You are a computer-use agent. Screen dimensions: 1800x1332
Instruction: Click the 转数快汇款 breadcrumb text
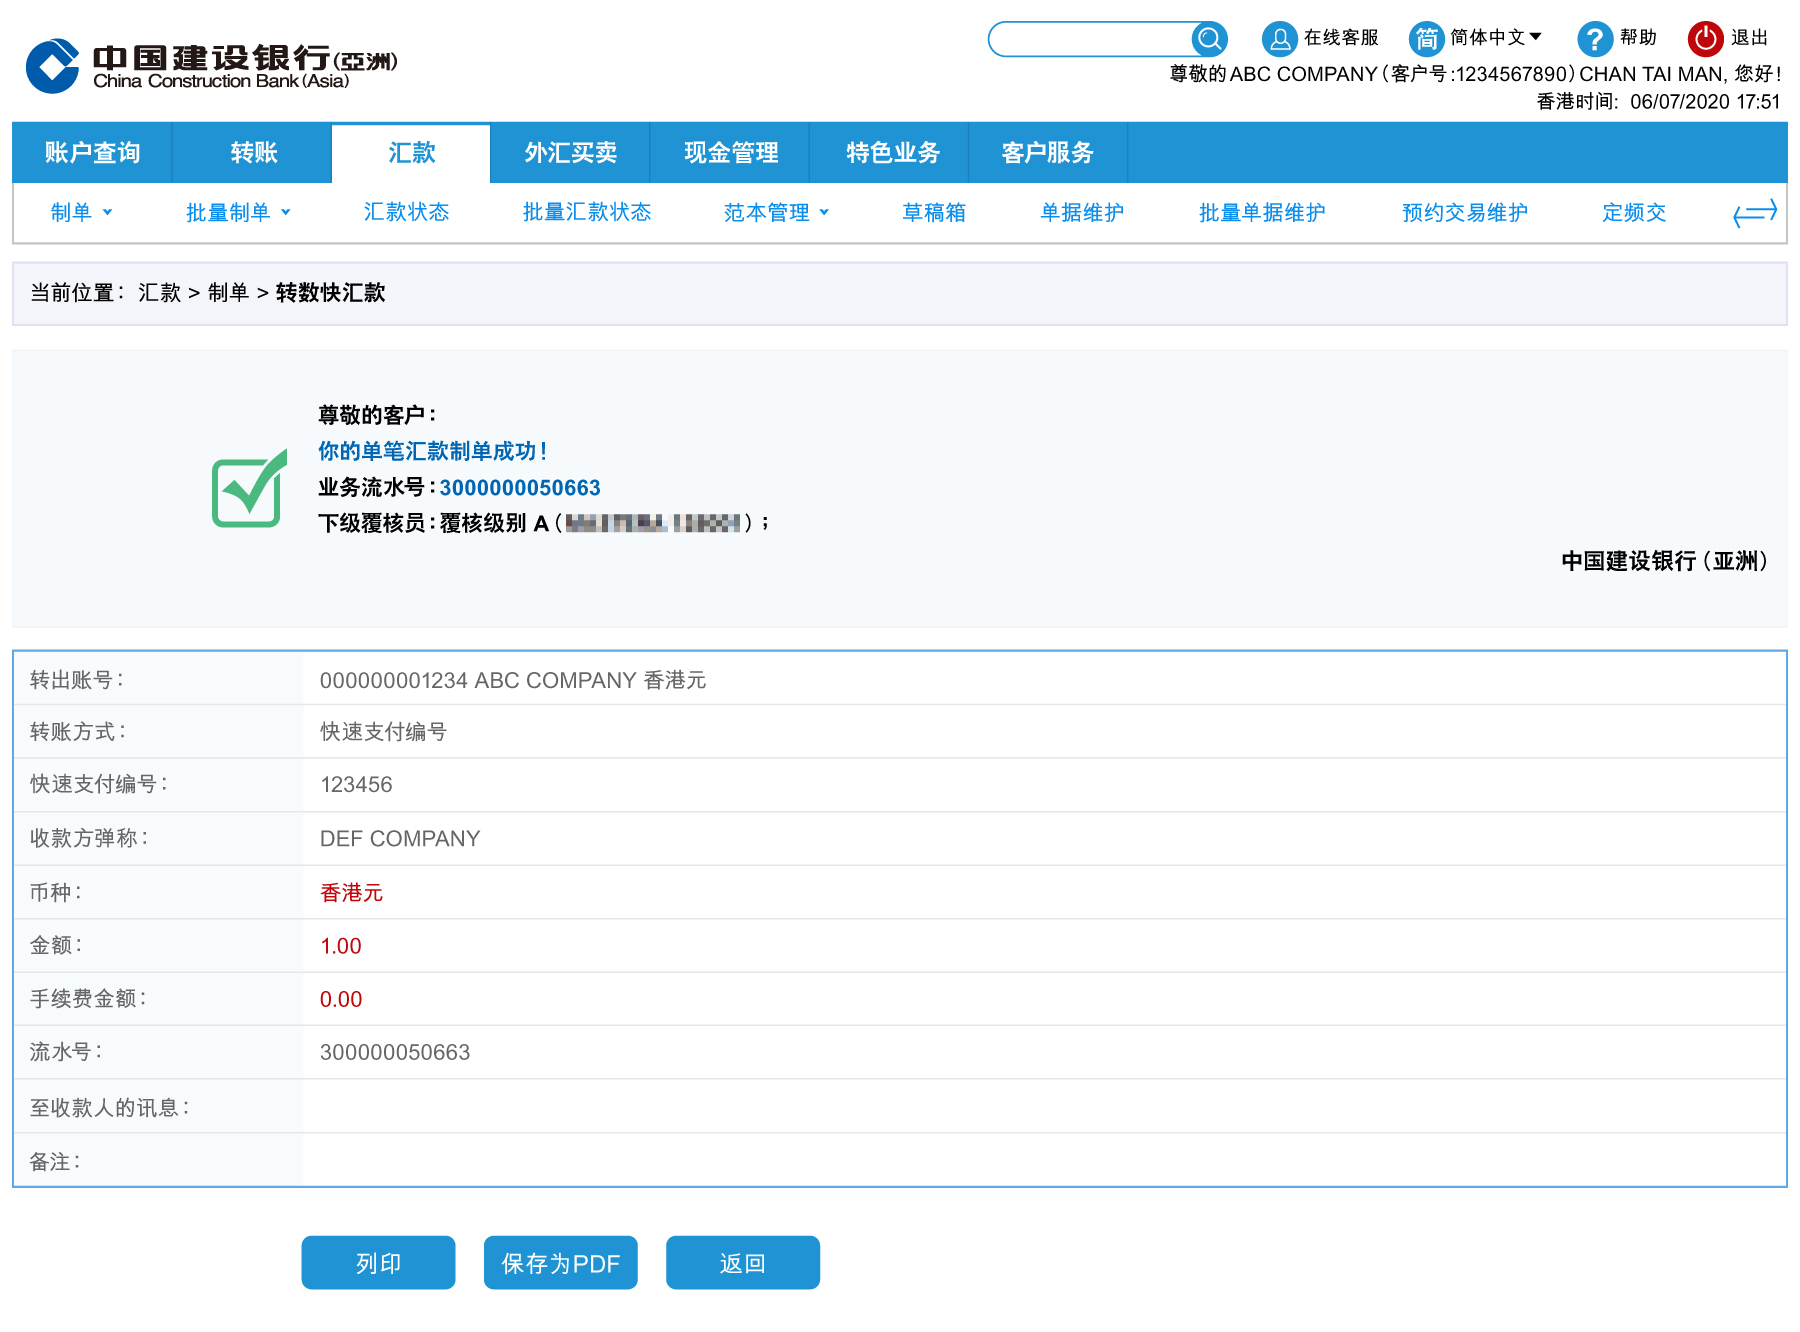coord(330,293)
